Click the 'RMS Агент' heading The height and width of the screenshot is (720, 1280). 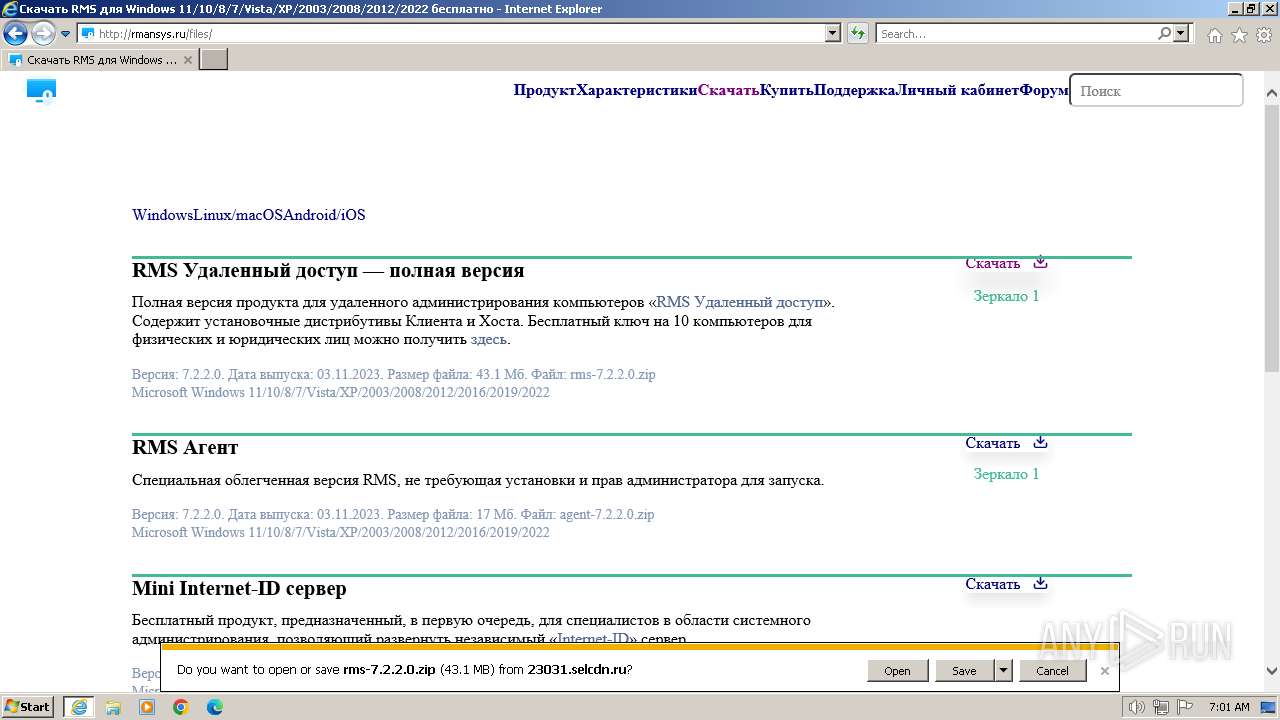pyautogui.click(x=185, y=447)
